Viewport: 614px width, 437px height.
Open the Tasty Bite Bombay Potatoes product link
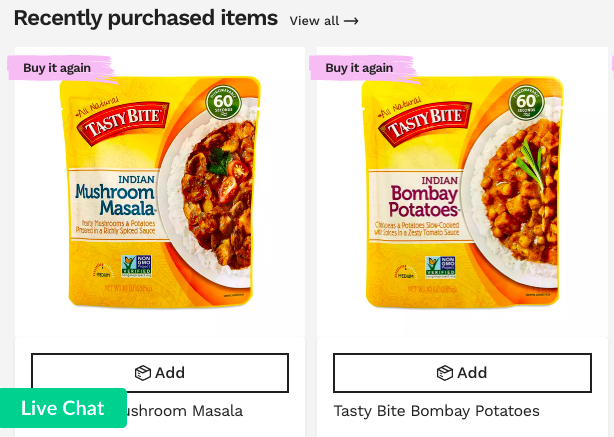click(436, 411)
